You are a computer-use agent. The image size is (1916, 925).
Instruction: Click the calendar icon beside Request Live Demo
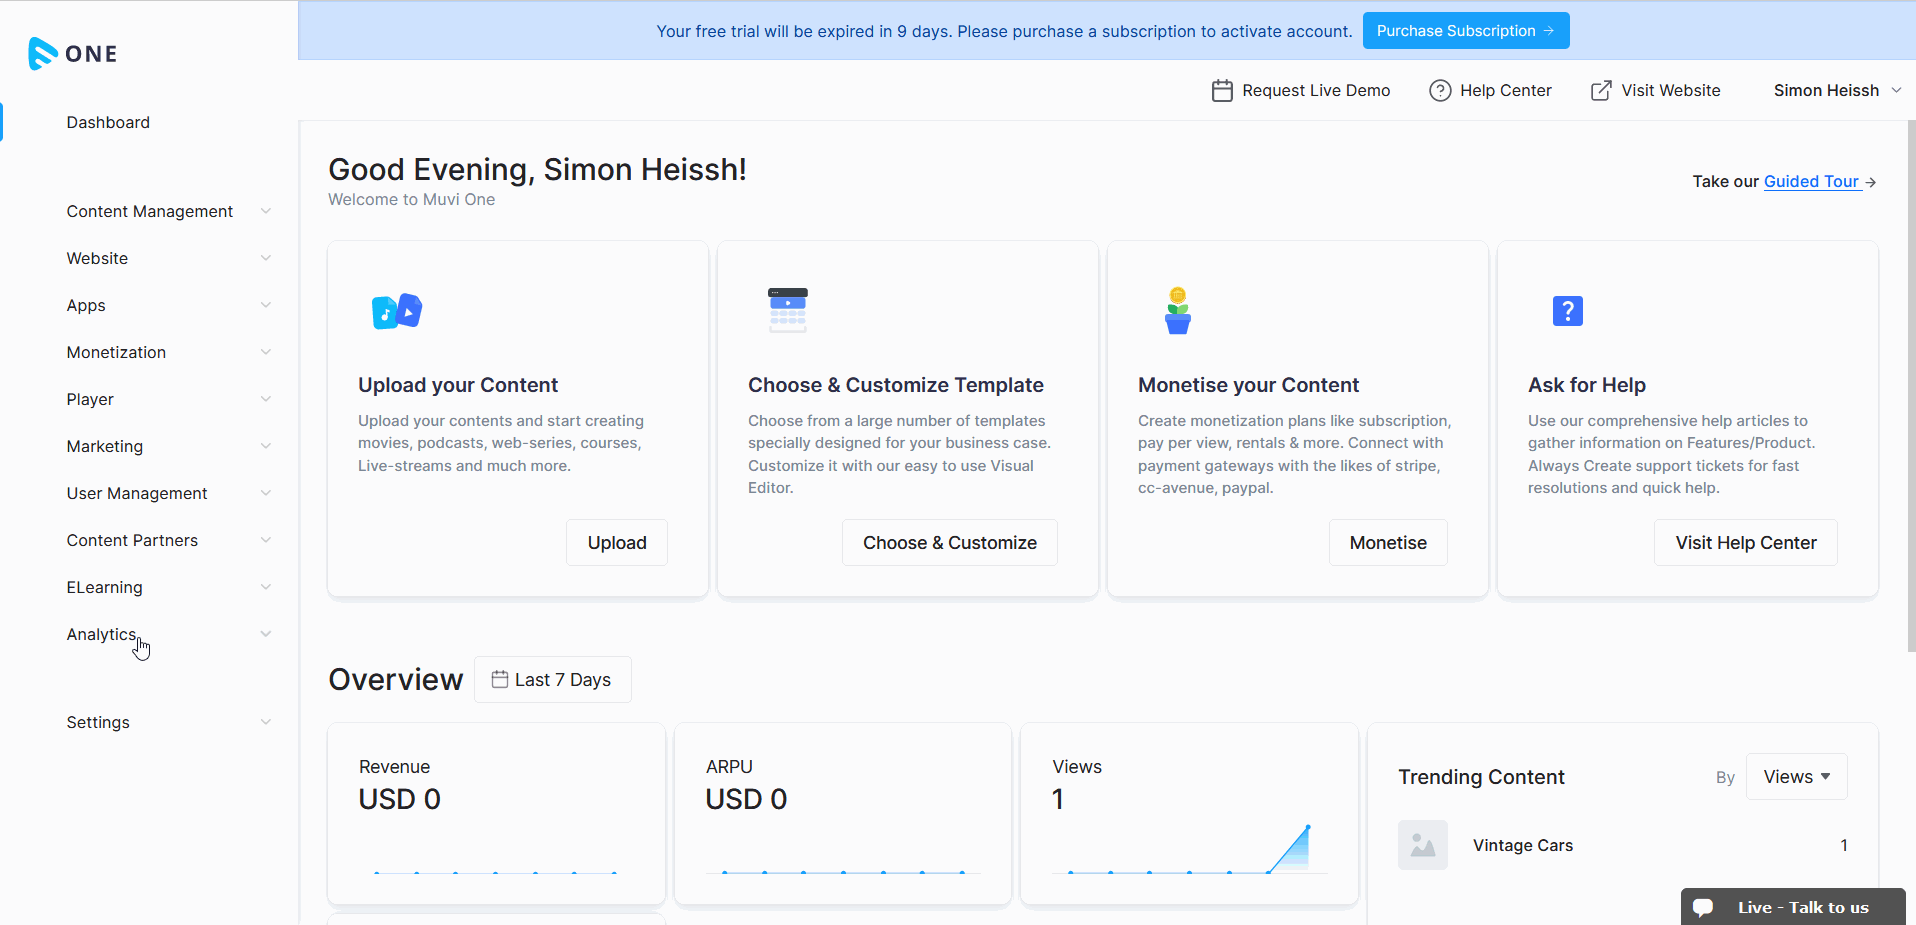pos(1222,90)
